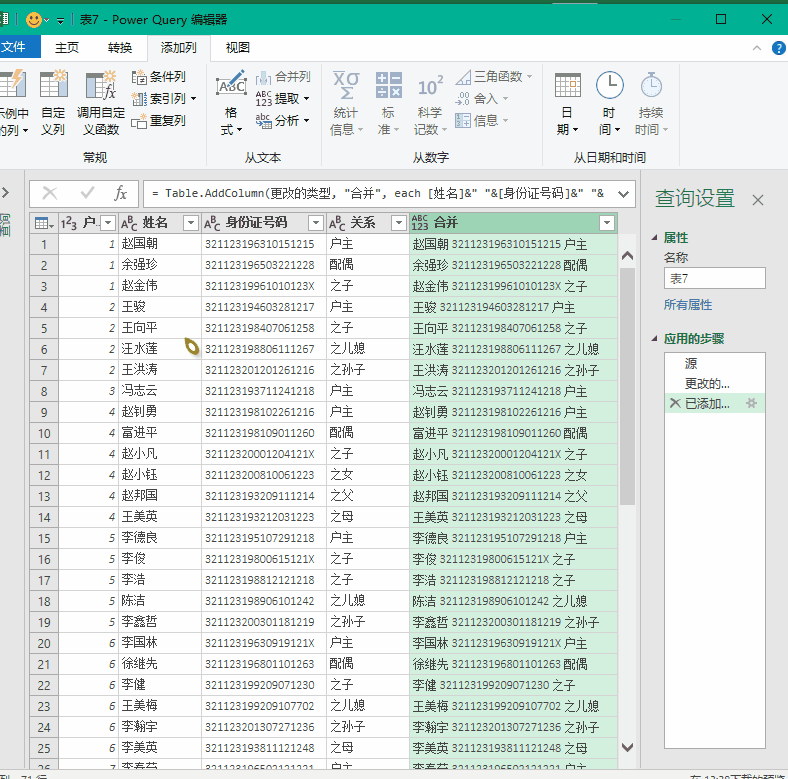Screen dimensions: 788x779
Task: Confirm formula with checkmark button
Action: pyautogui.click(x=87, y=193)
